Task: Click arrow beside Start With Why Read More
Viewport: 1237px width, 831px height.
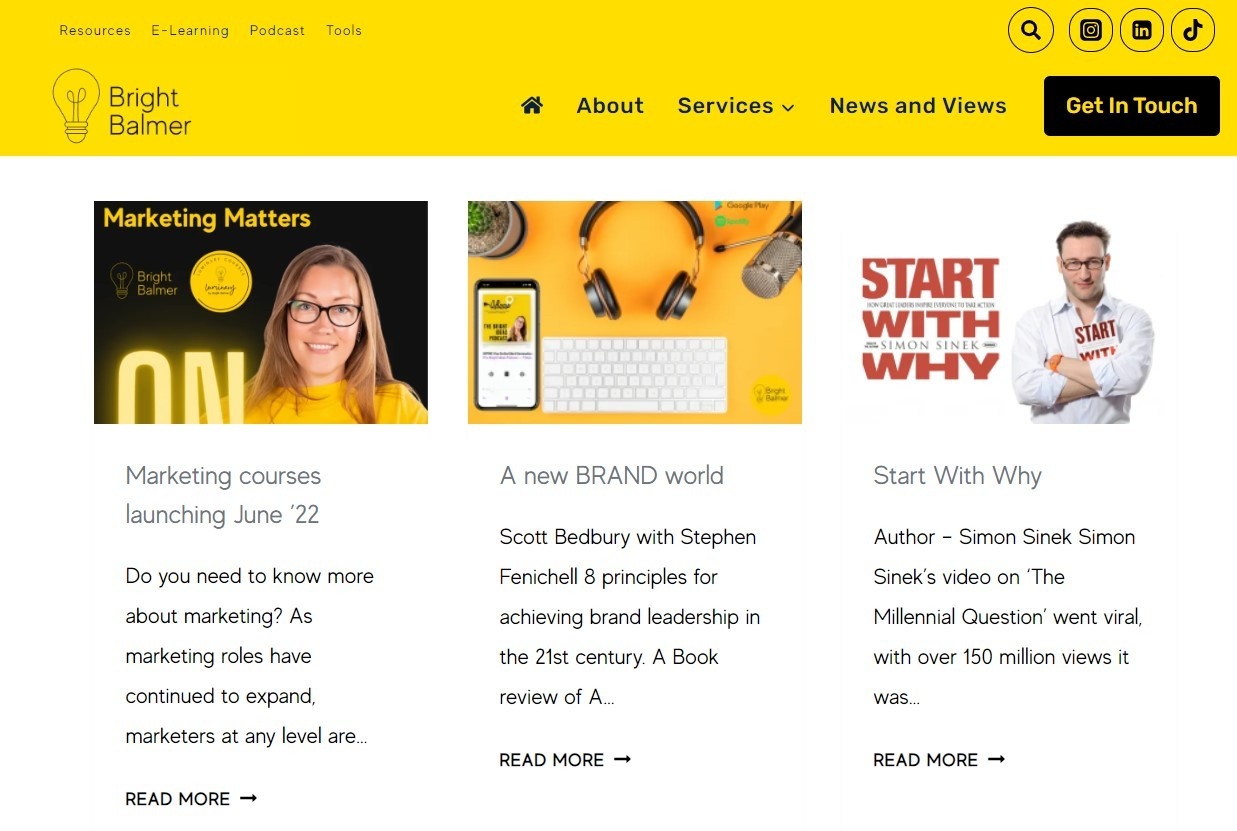Action: click(996, 760)
